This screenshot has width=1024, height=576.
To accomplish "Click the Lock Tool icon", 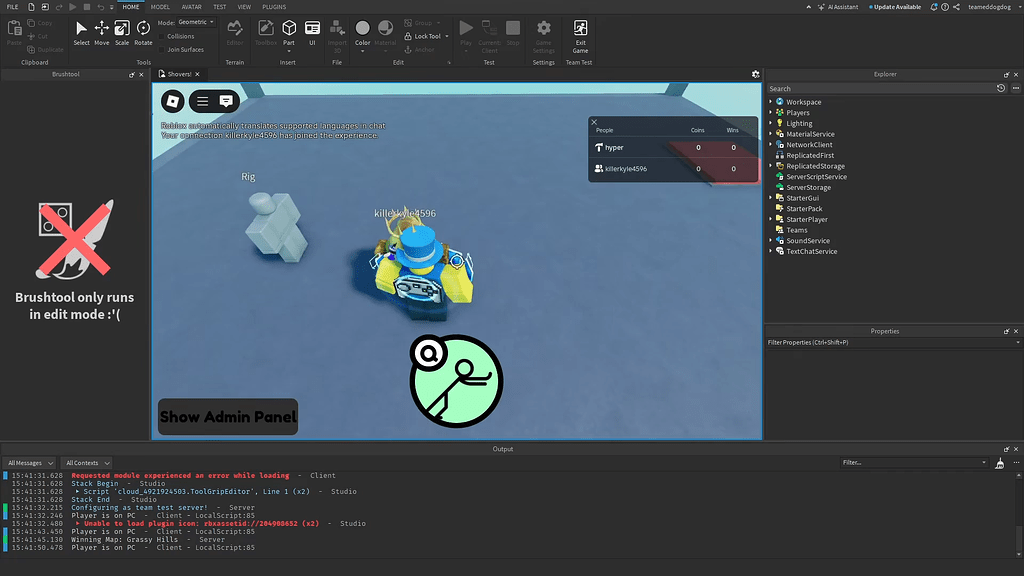I will coord(408,37).
